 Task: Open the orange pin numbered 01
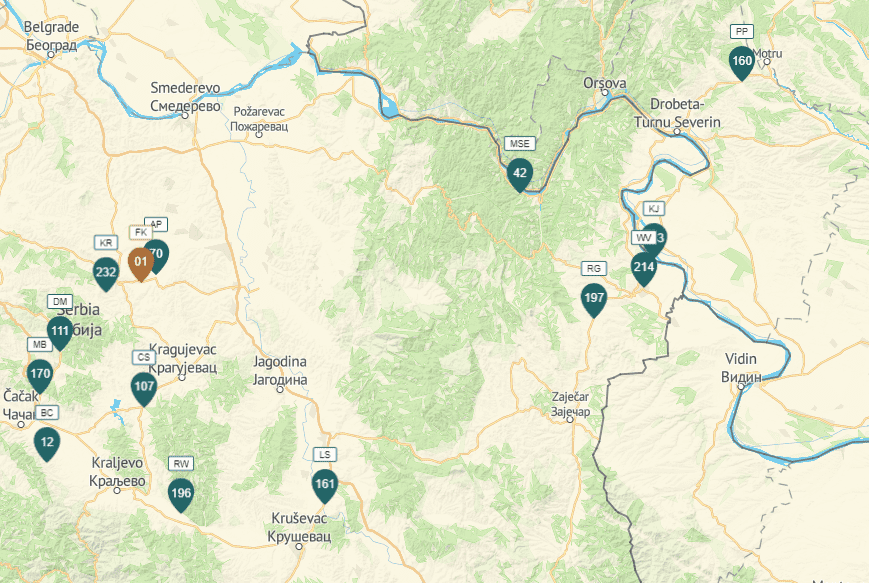pyautogui.click(x=141, y=264)
